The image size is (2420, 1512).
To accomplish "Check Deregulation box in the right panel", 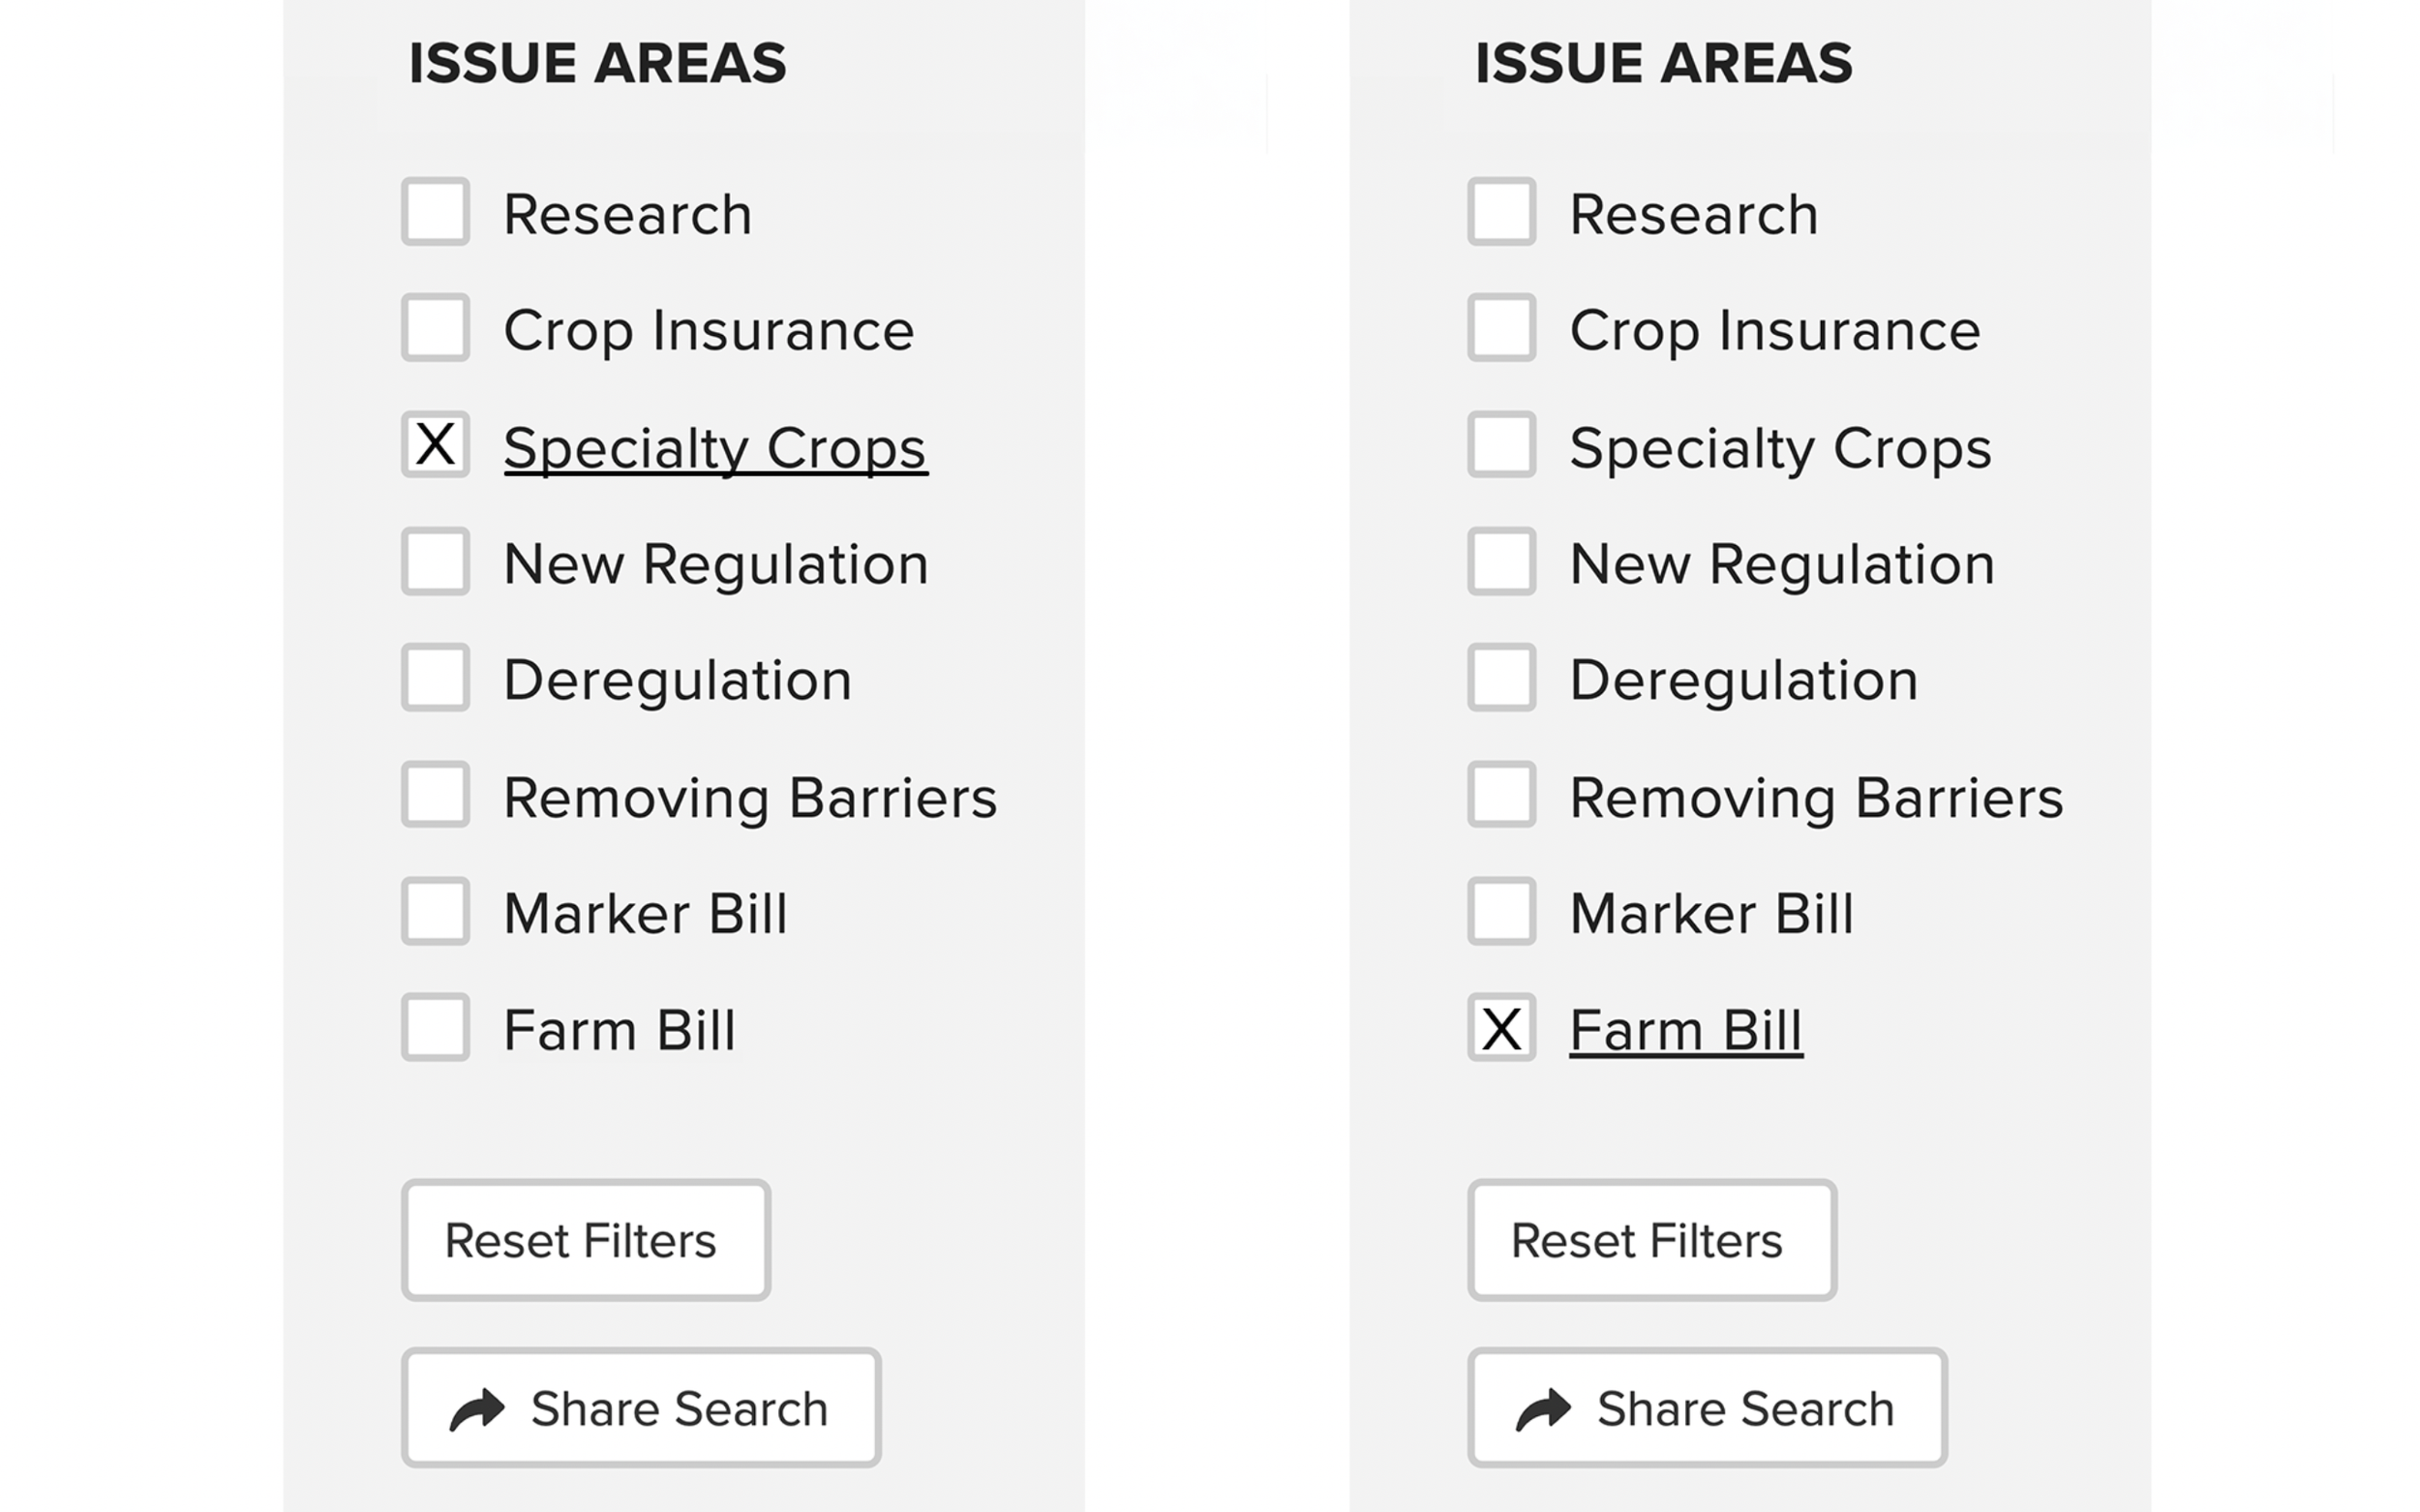I will click(1502, 678).
